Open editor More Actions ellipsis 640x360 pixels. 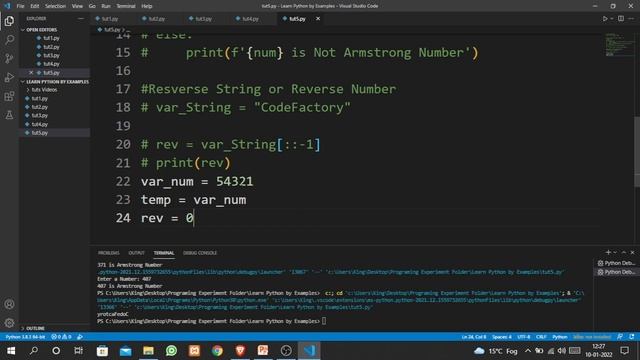(x=631, y=19)
